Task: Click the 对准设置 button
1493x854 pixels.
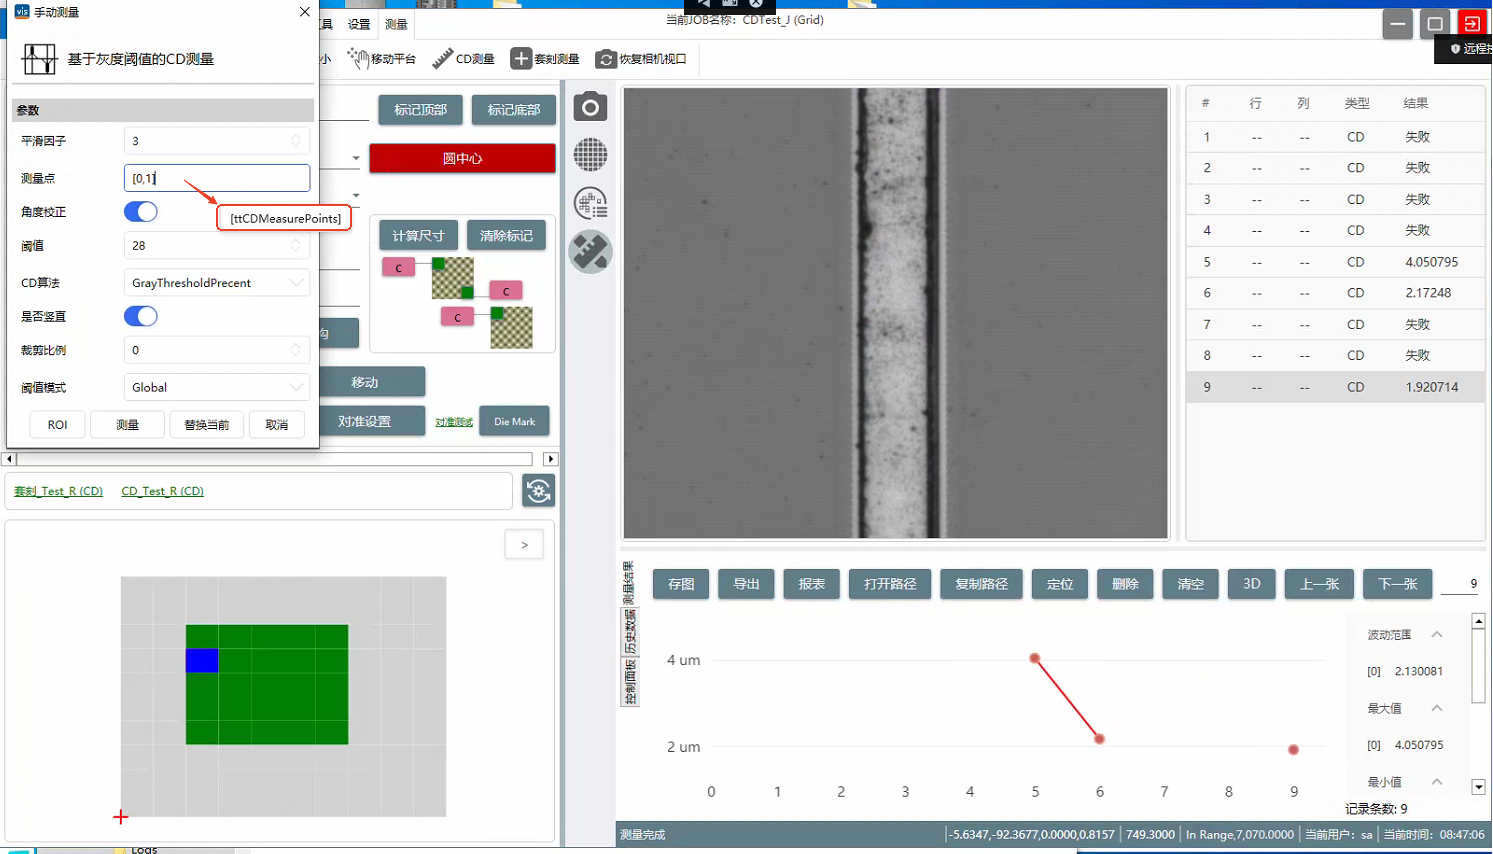Action: [x=364, y=422]
